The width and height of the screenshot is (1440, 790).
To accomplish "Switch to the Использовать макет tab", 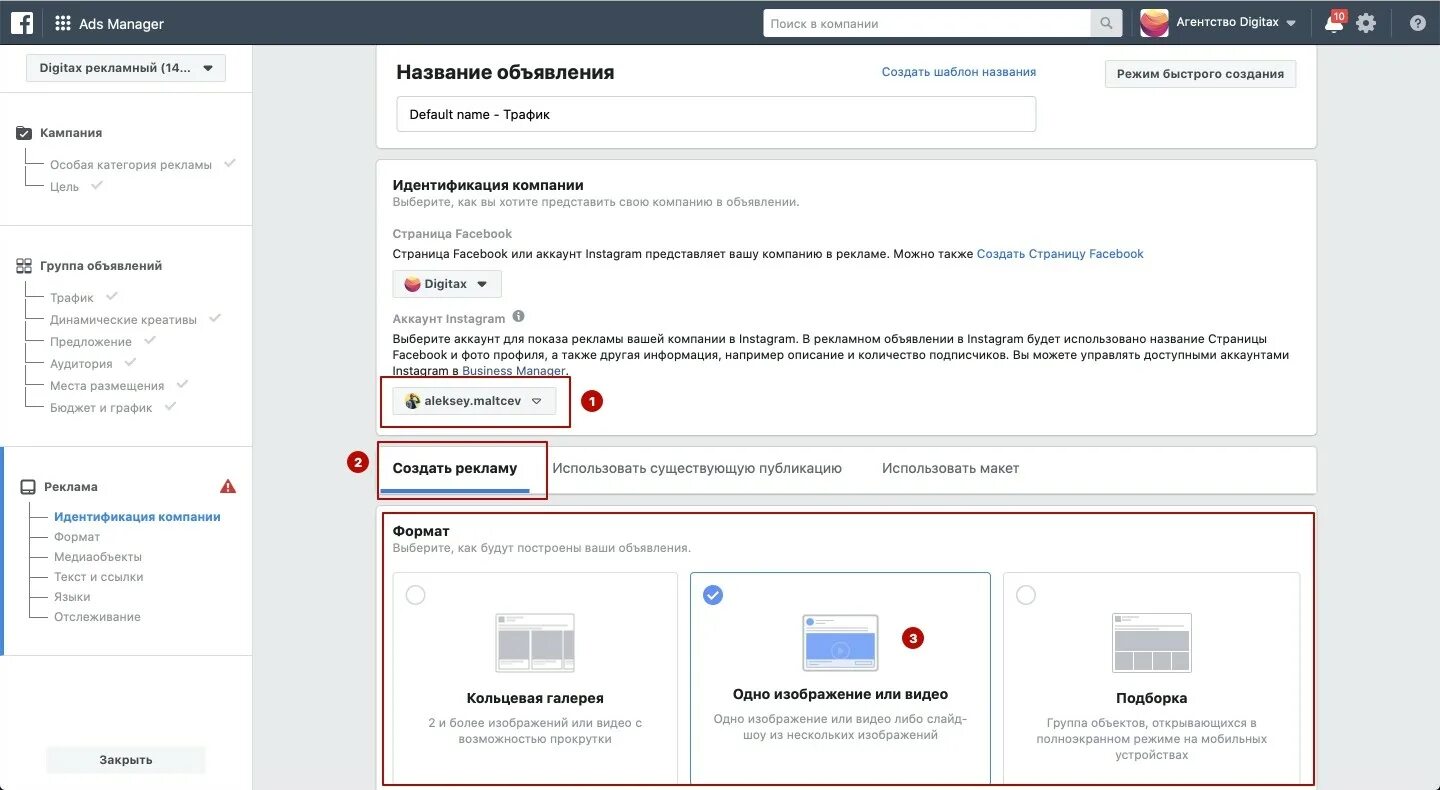I will pos(950,468).
